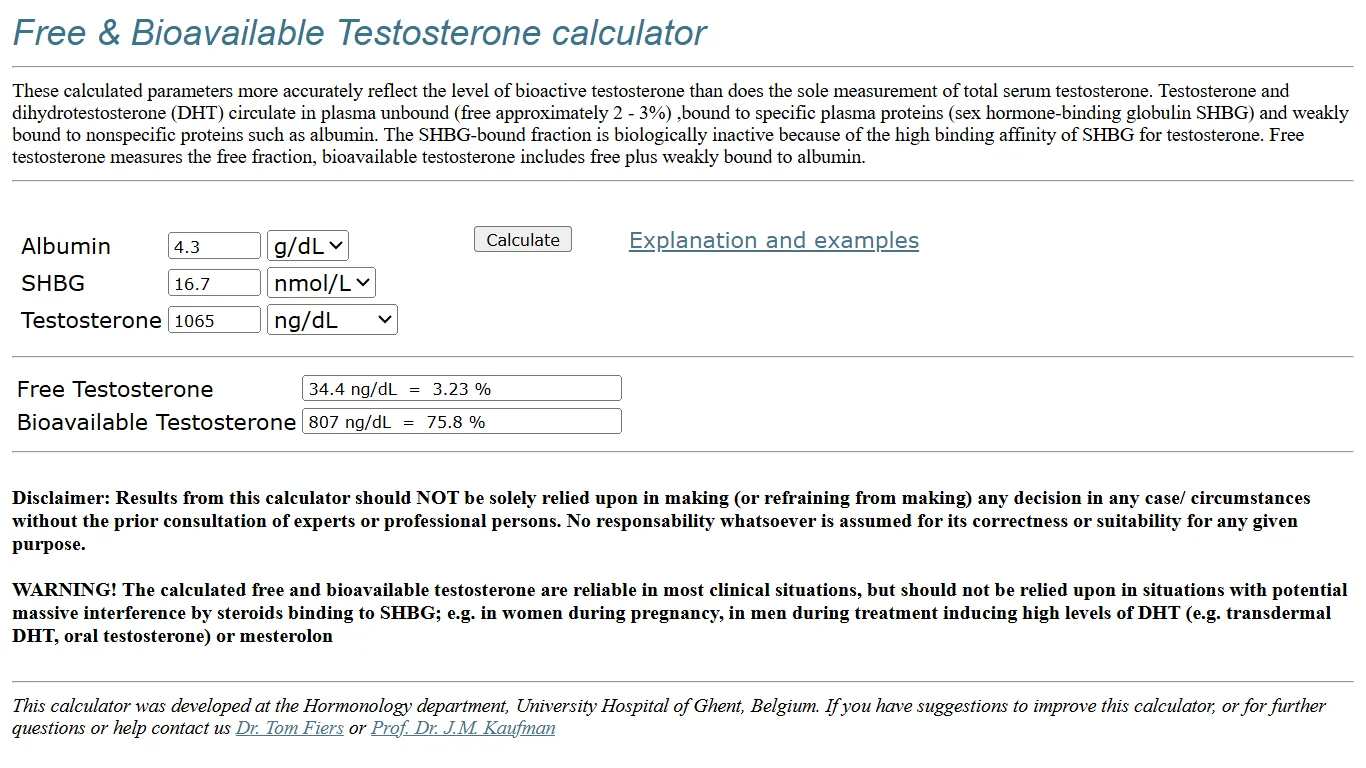Click the page title heading

359,33
